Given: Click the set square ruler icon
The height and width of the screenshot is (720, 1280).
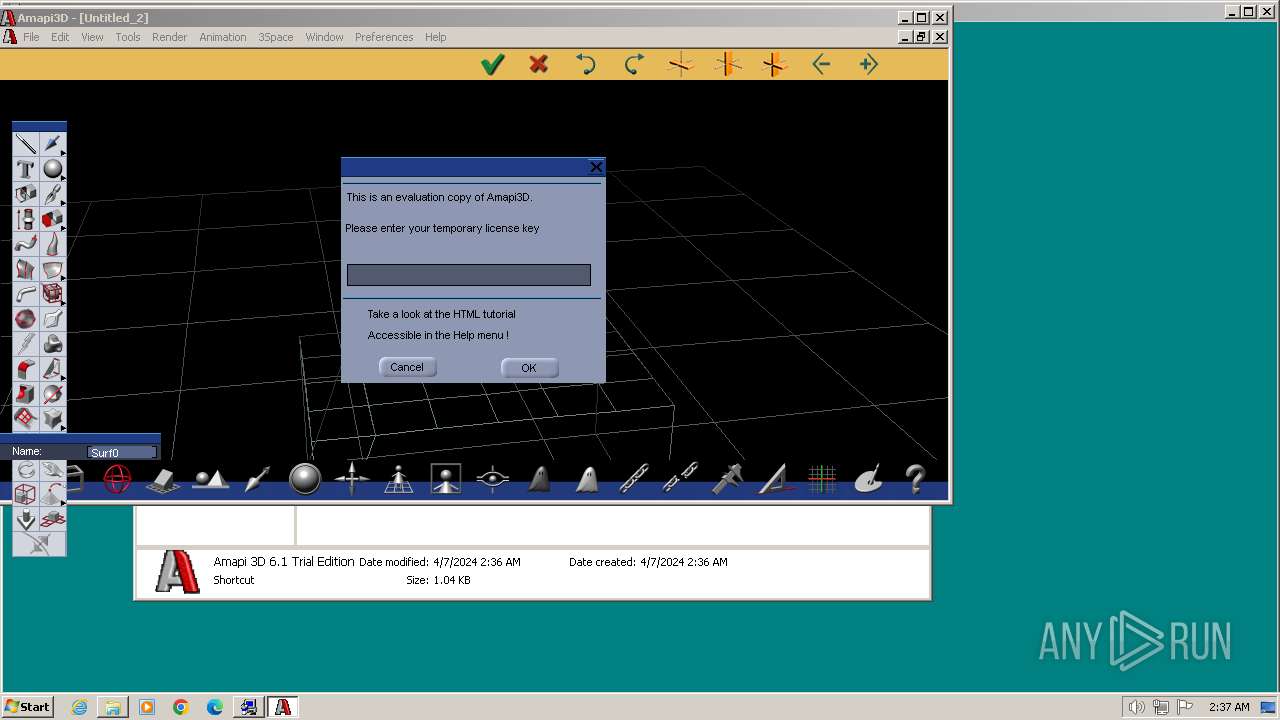Looking at the screenshot, I should click(775, 479).
